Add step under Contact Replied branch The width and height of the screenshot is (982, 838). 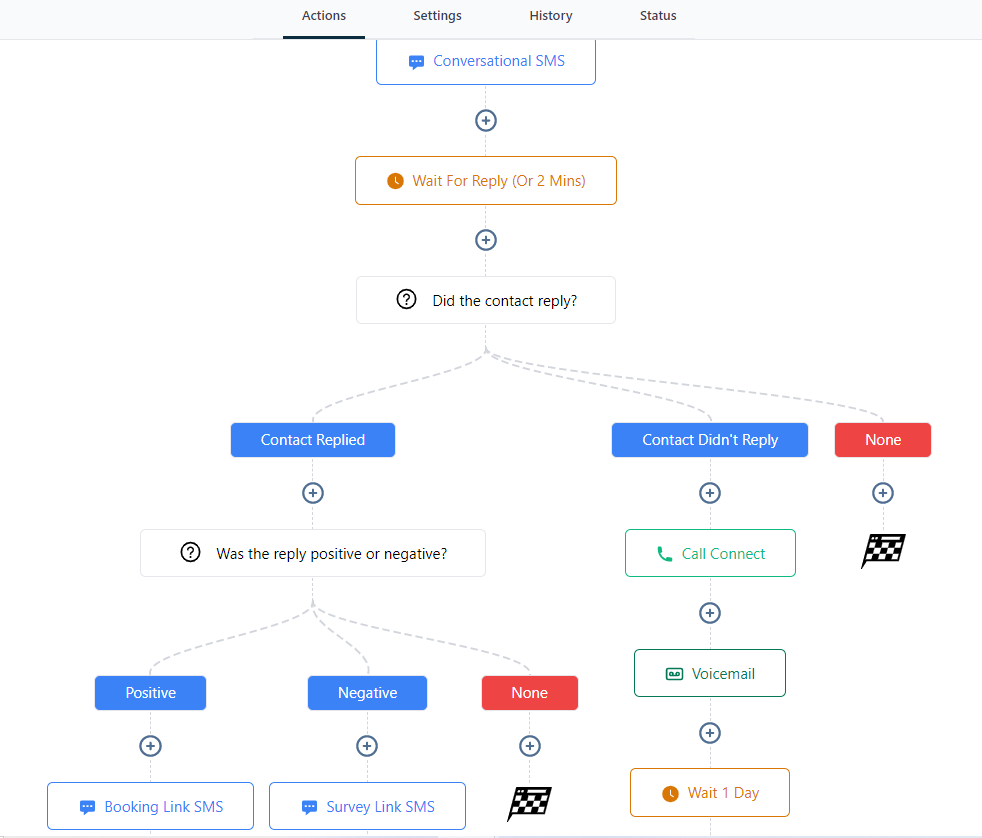click(313, 493)
